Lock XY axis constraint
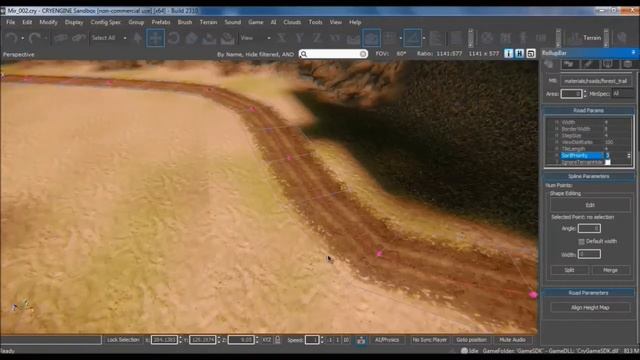 tap(335, 38)
